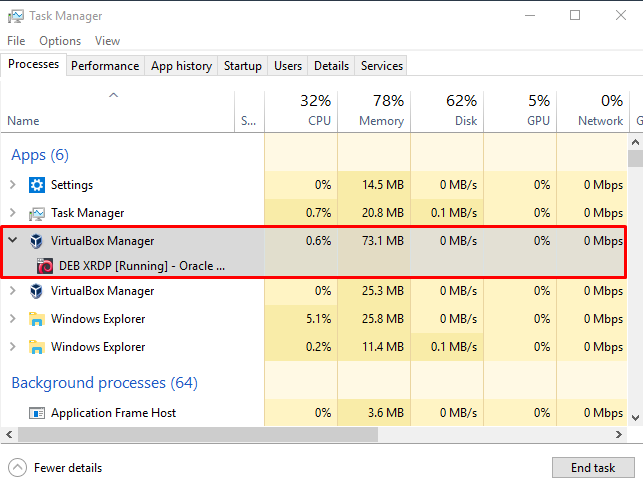Click the Task Manager row icon
Viewport: 643px width, 492px height.
tap(36, 213)
